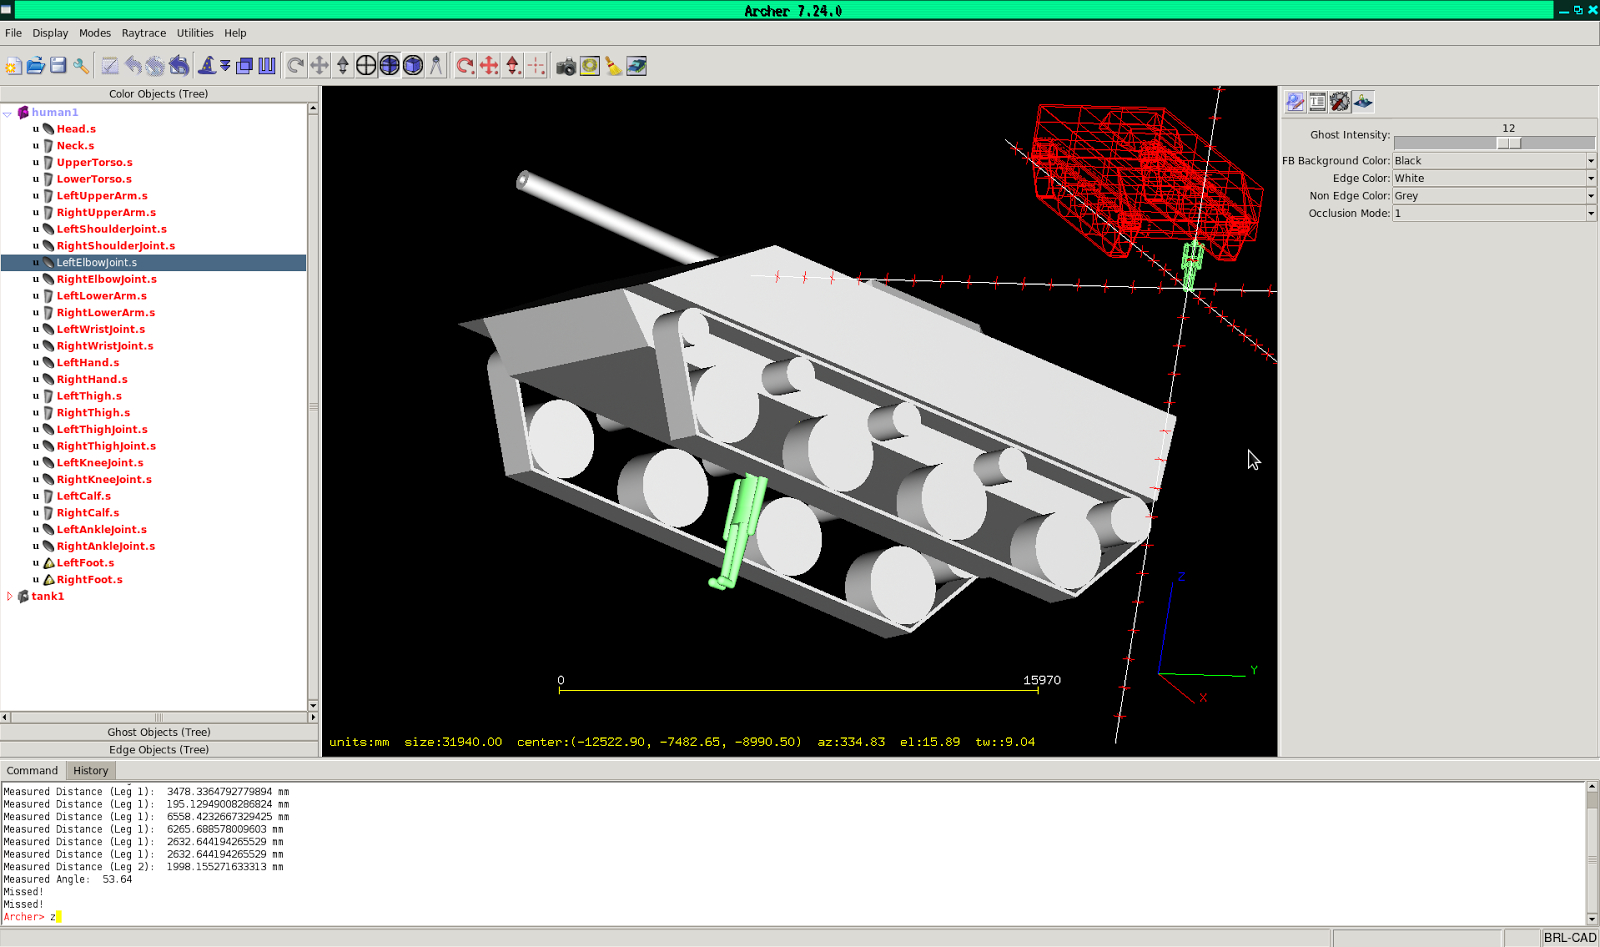This screenshot has height=947, width=1600.
Task: Create a new database with the New icon
Action: (x=13, y=66)
